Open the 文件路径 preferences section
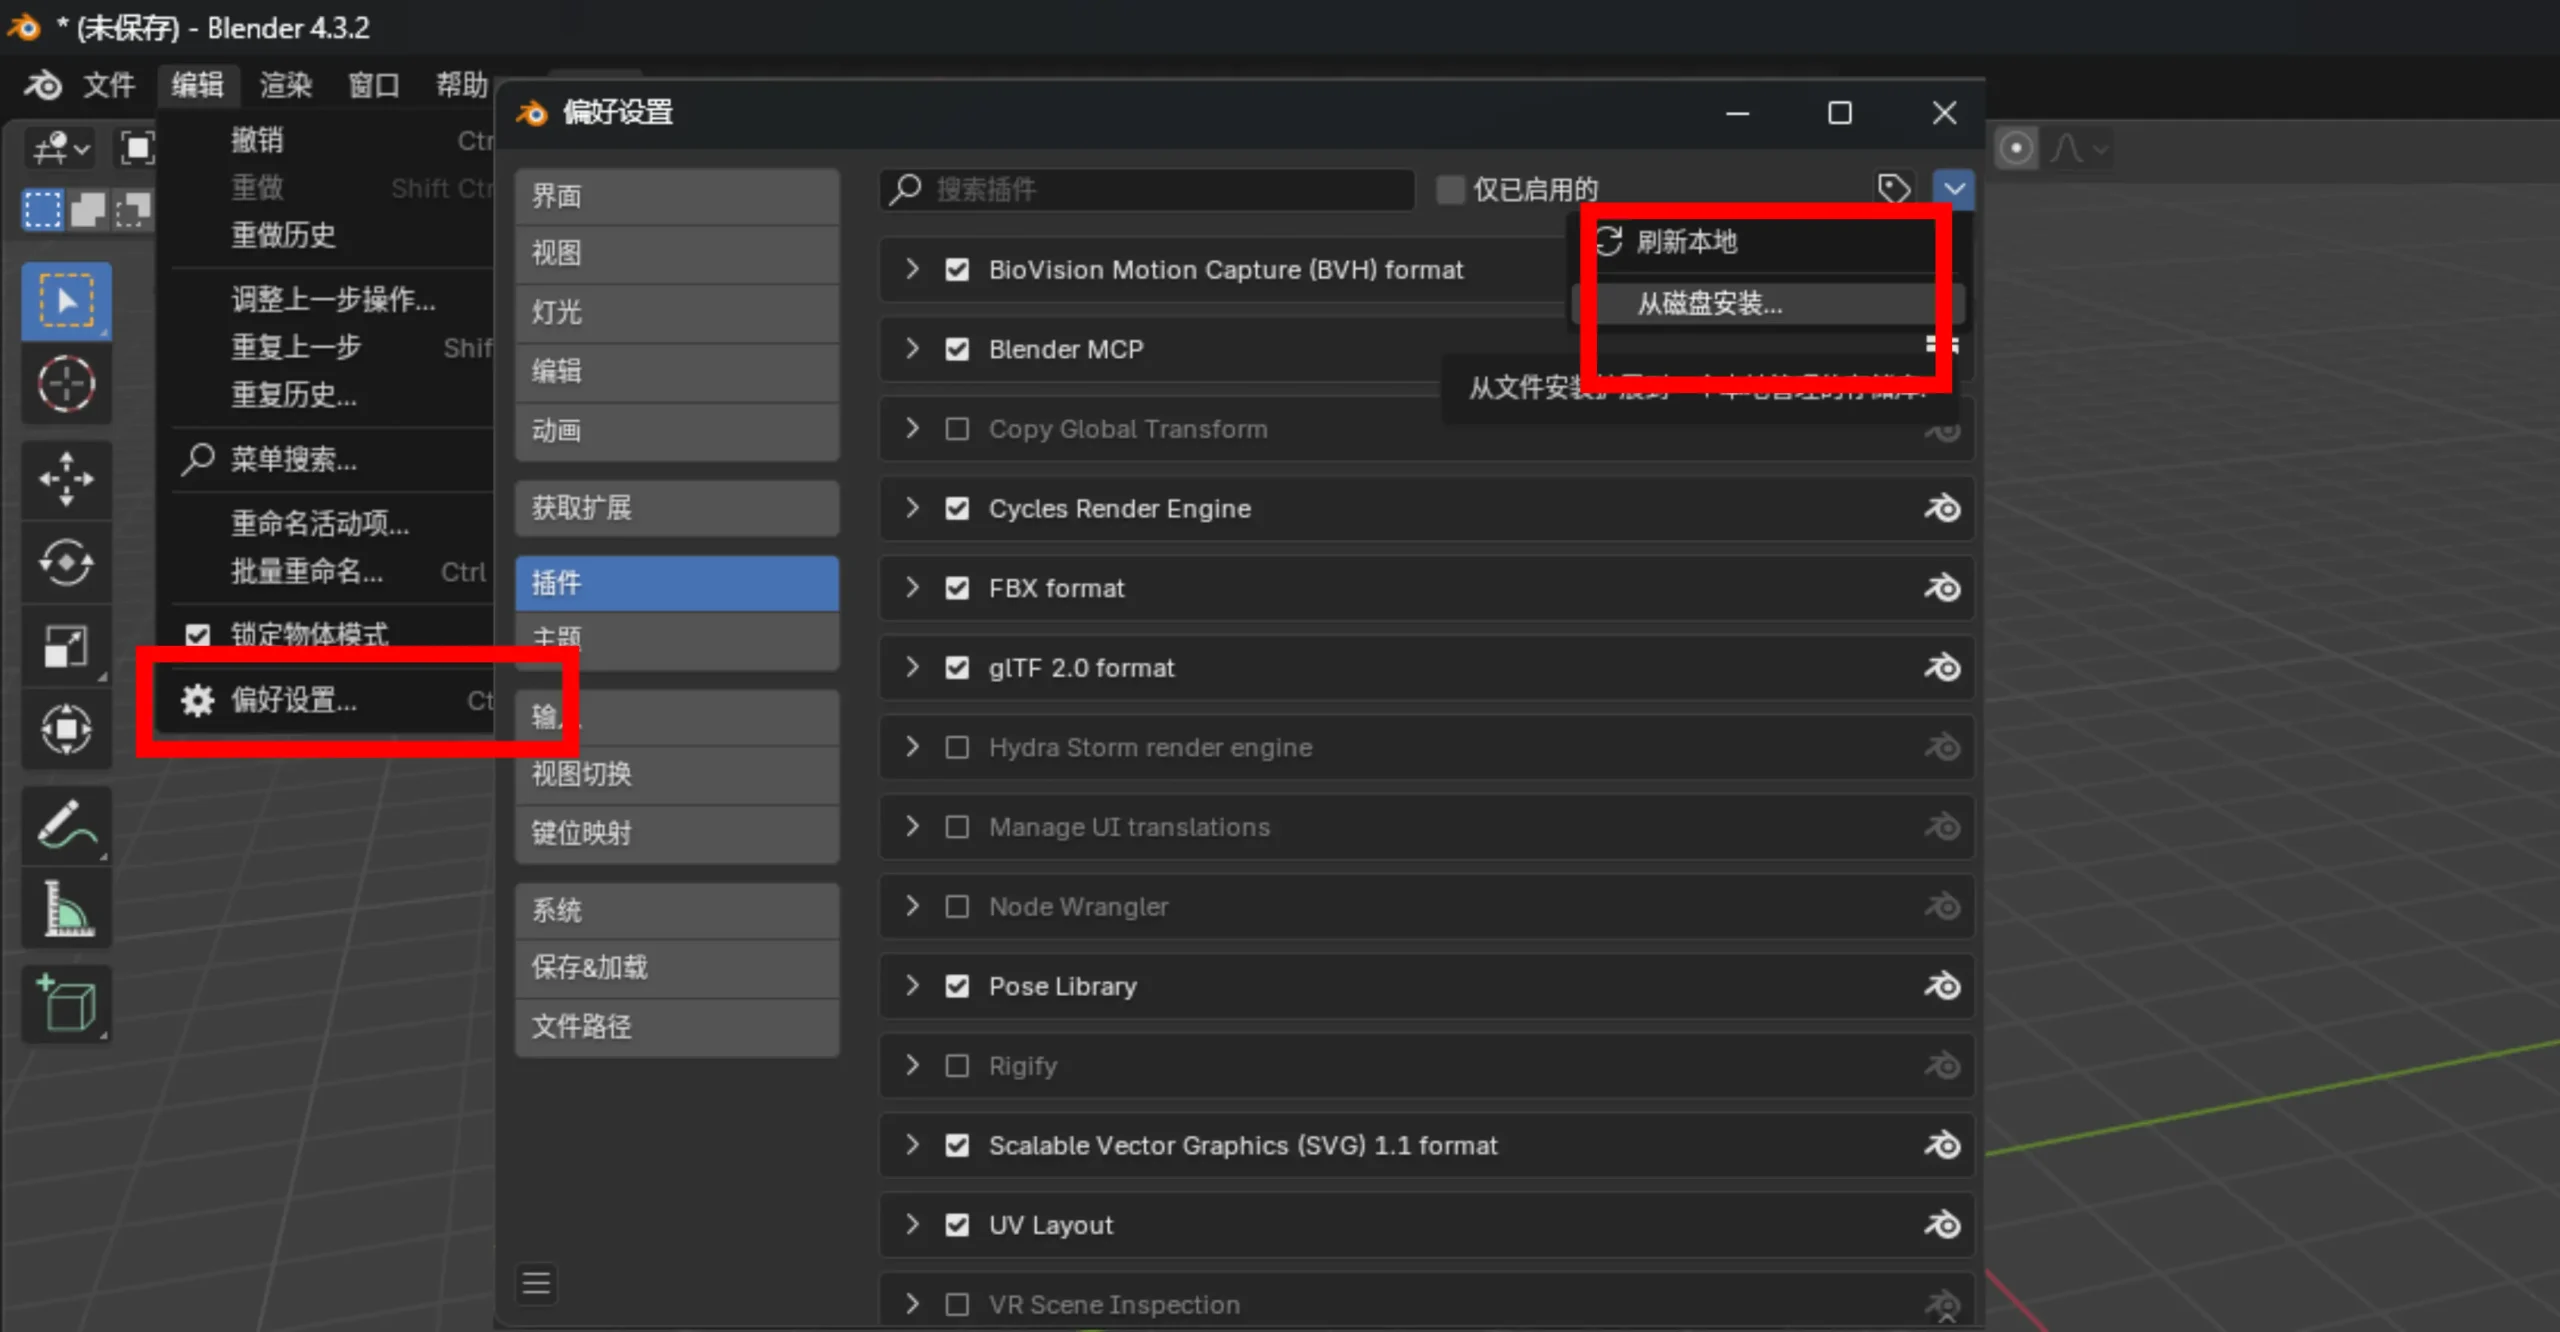Screen dimensions: 2560x1332 [x=677, y=1026]
